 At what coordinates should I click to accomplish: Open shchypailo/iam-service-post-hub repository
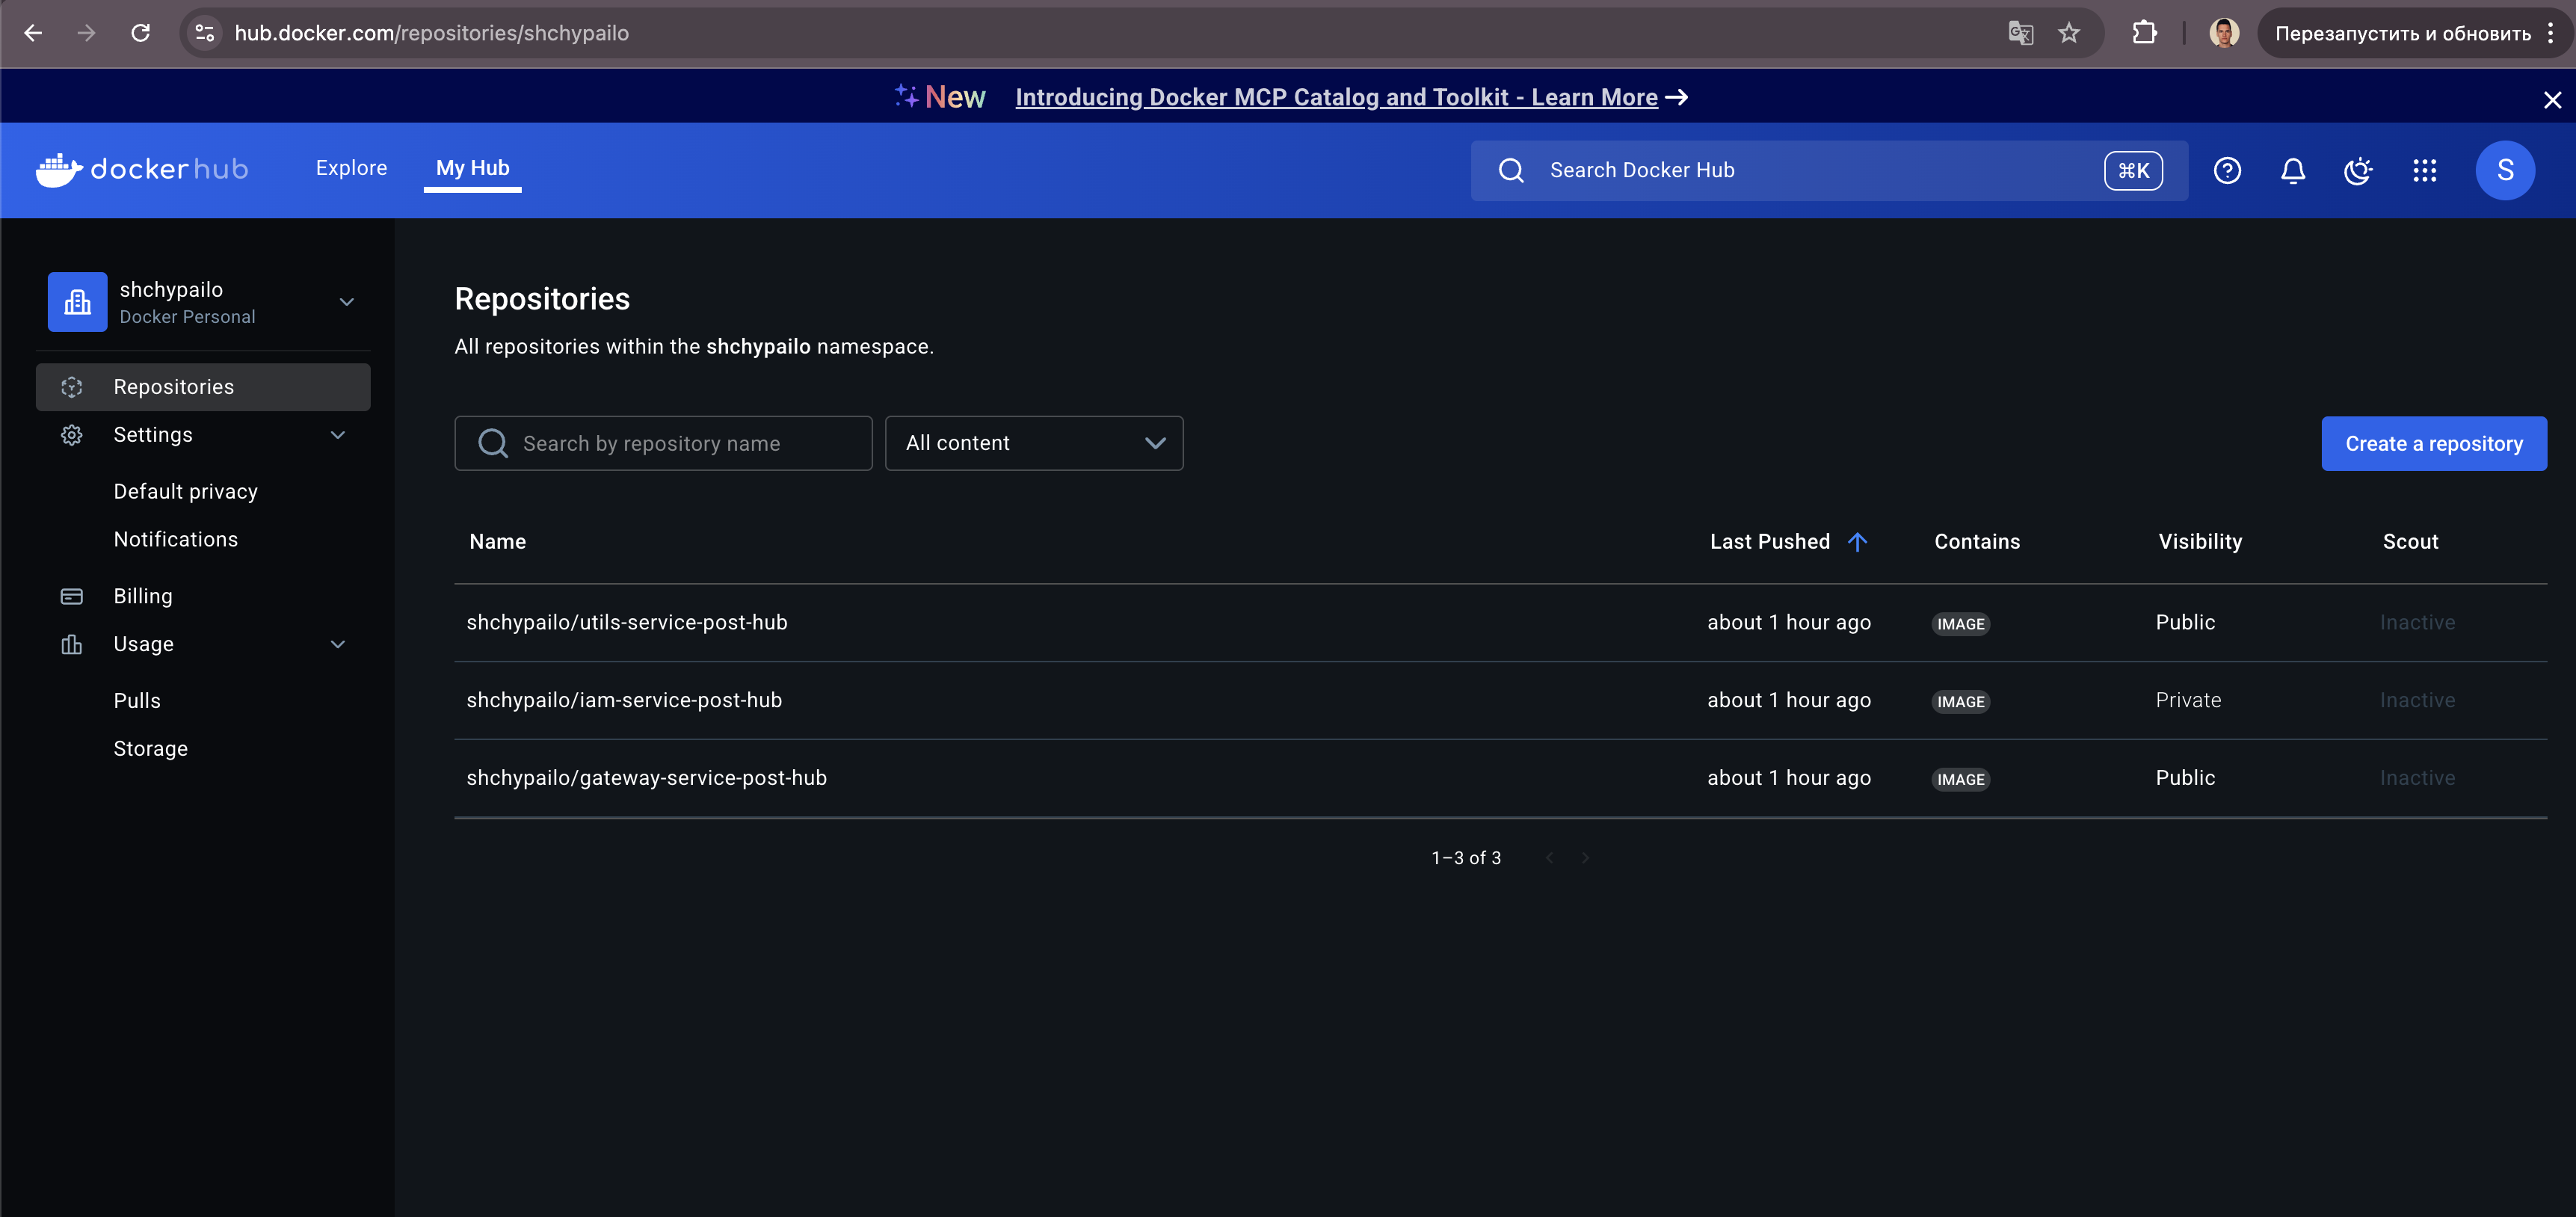click(x=624, y=700)
